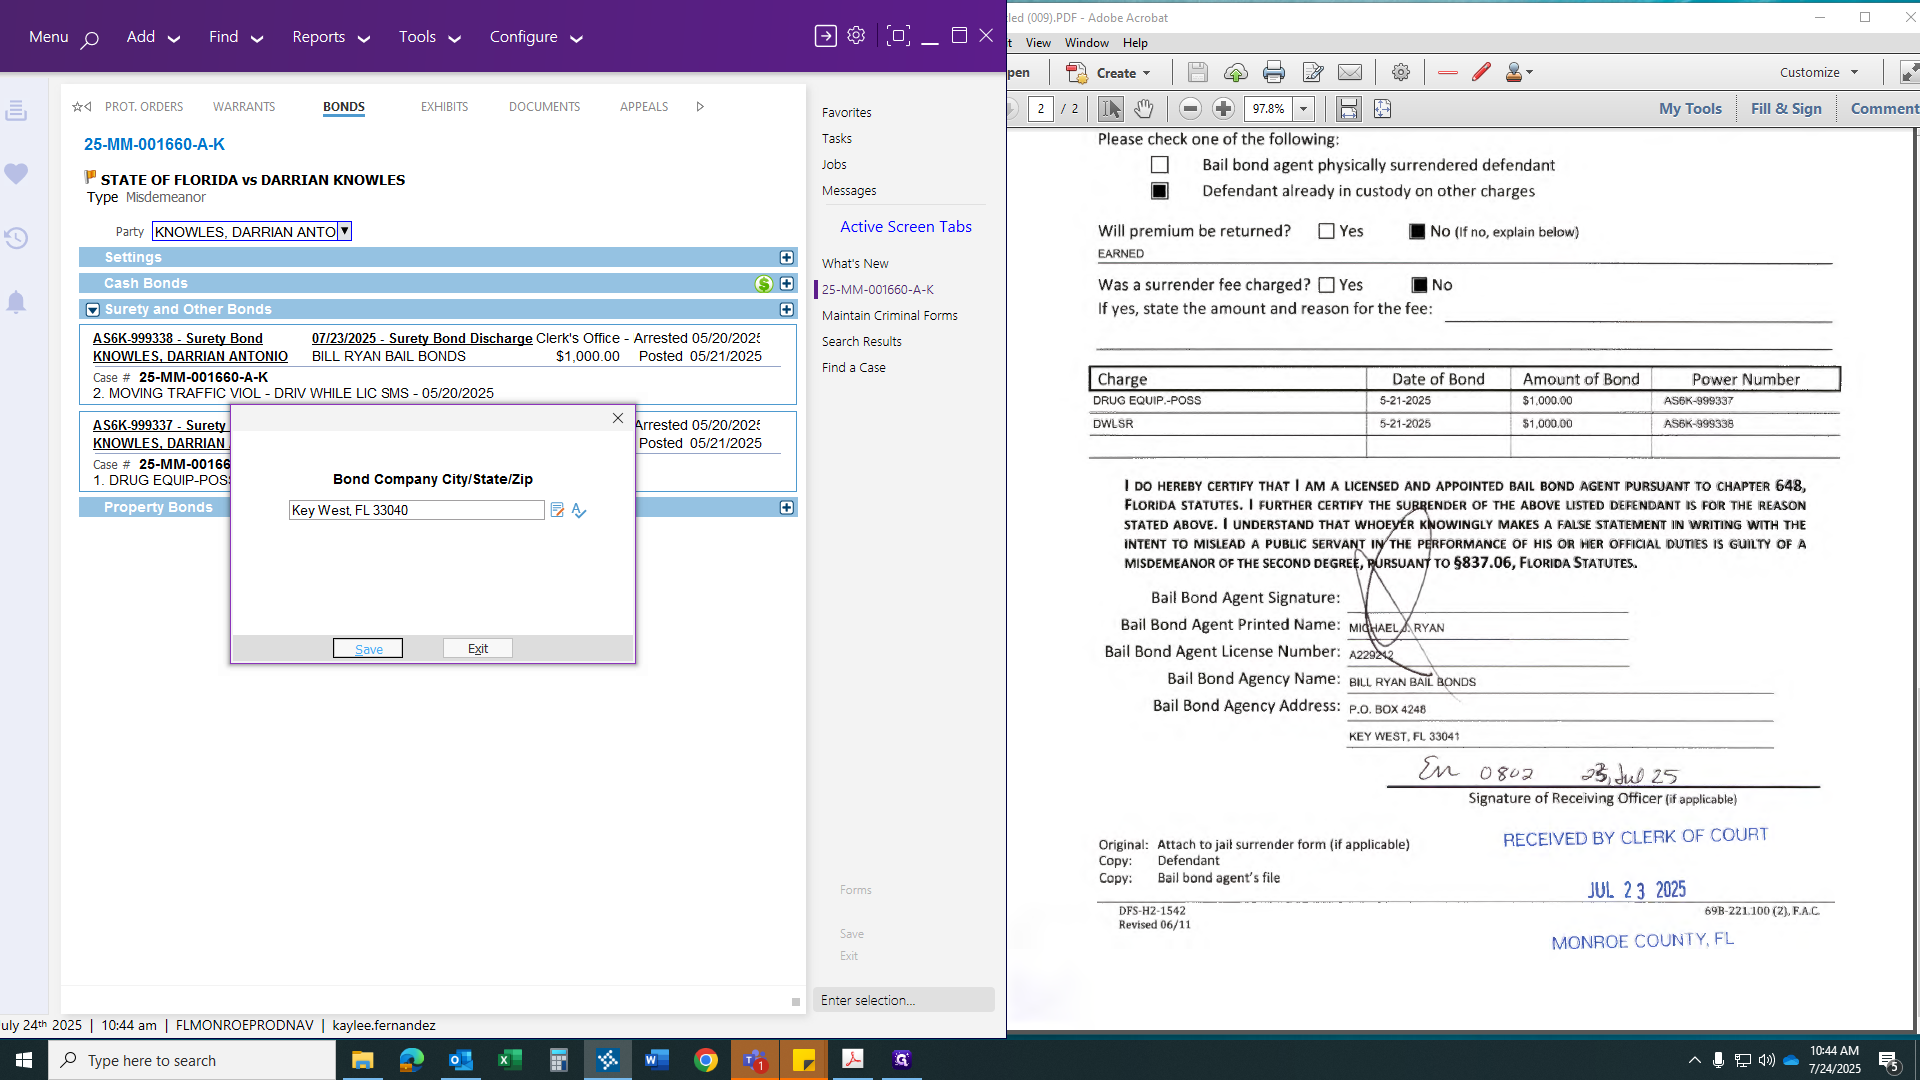This screenshot has height=1080, width=1920.
Task: Click the green dollar Cash Bonds icon
Action: [764, 284]
